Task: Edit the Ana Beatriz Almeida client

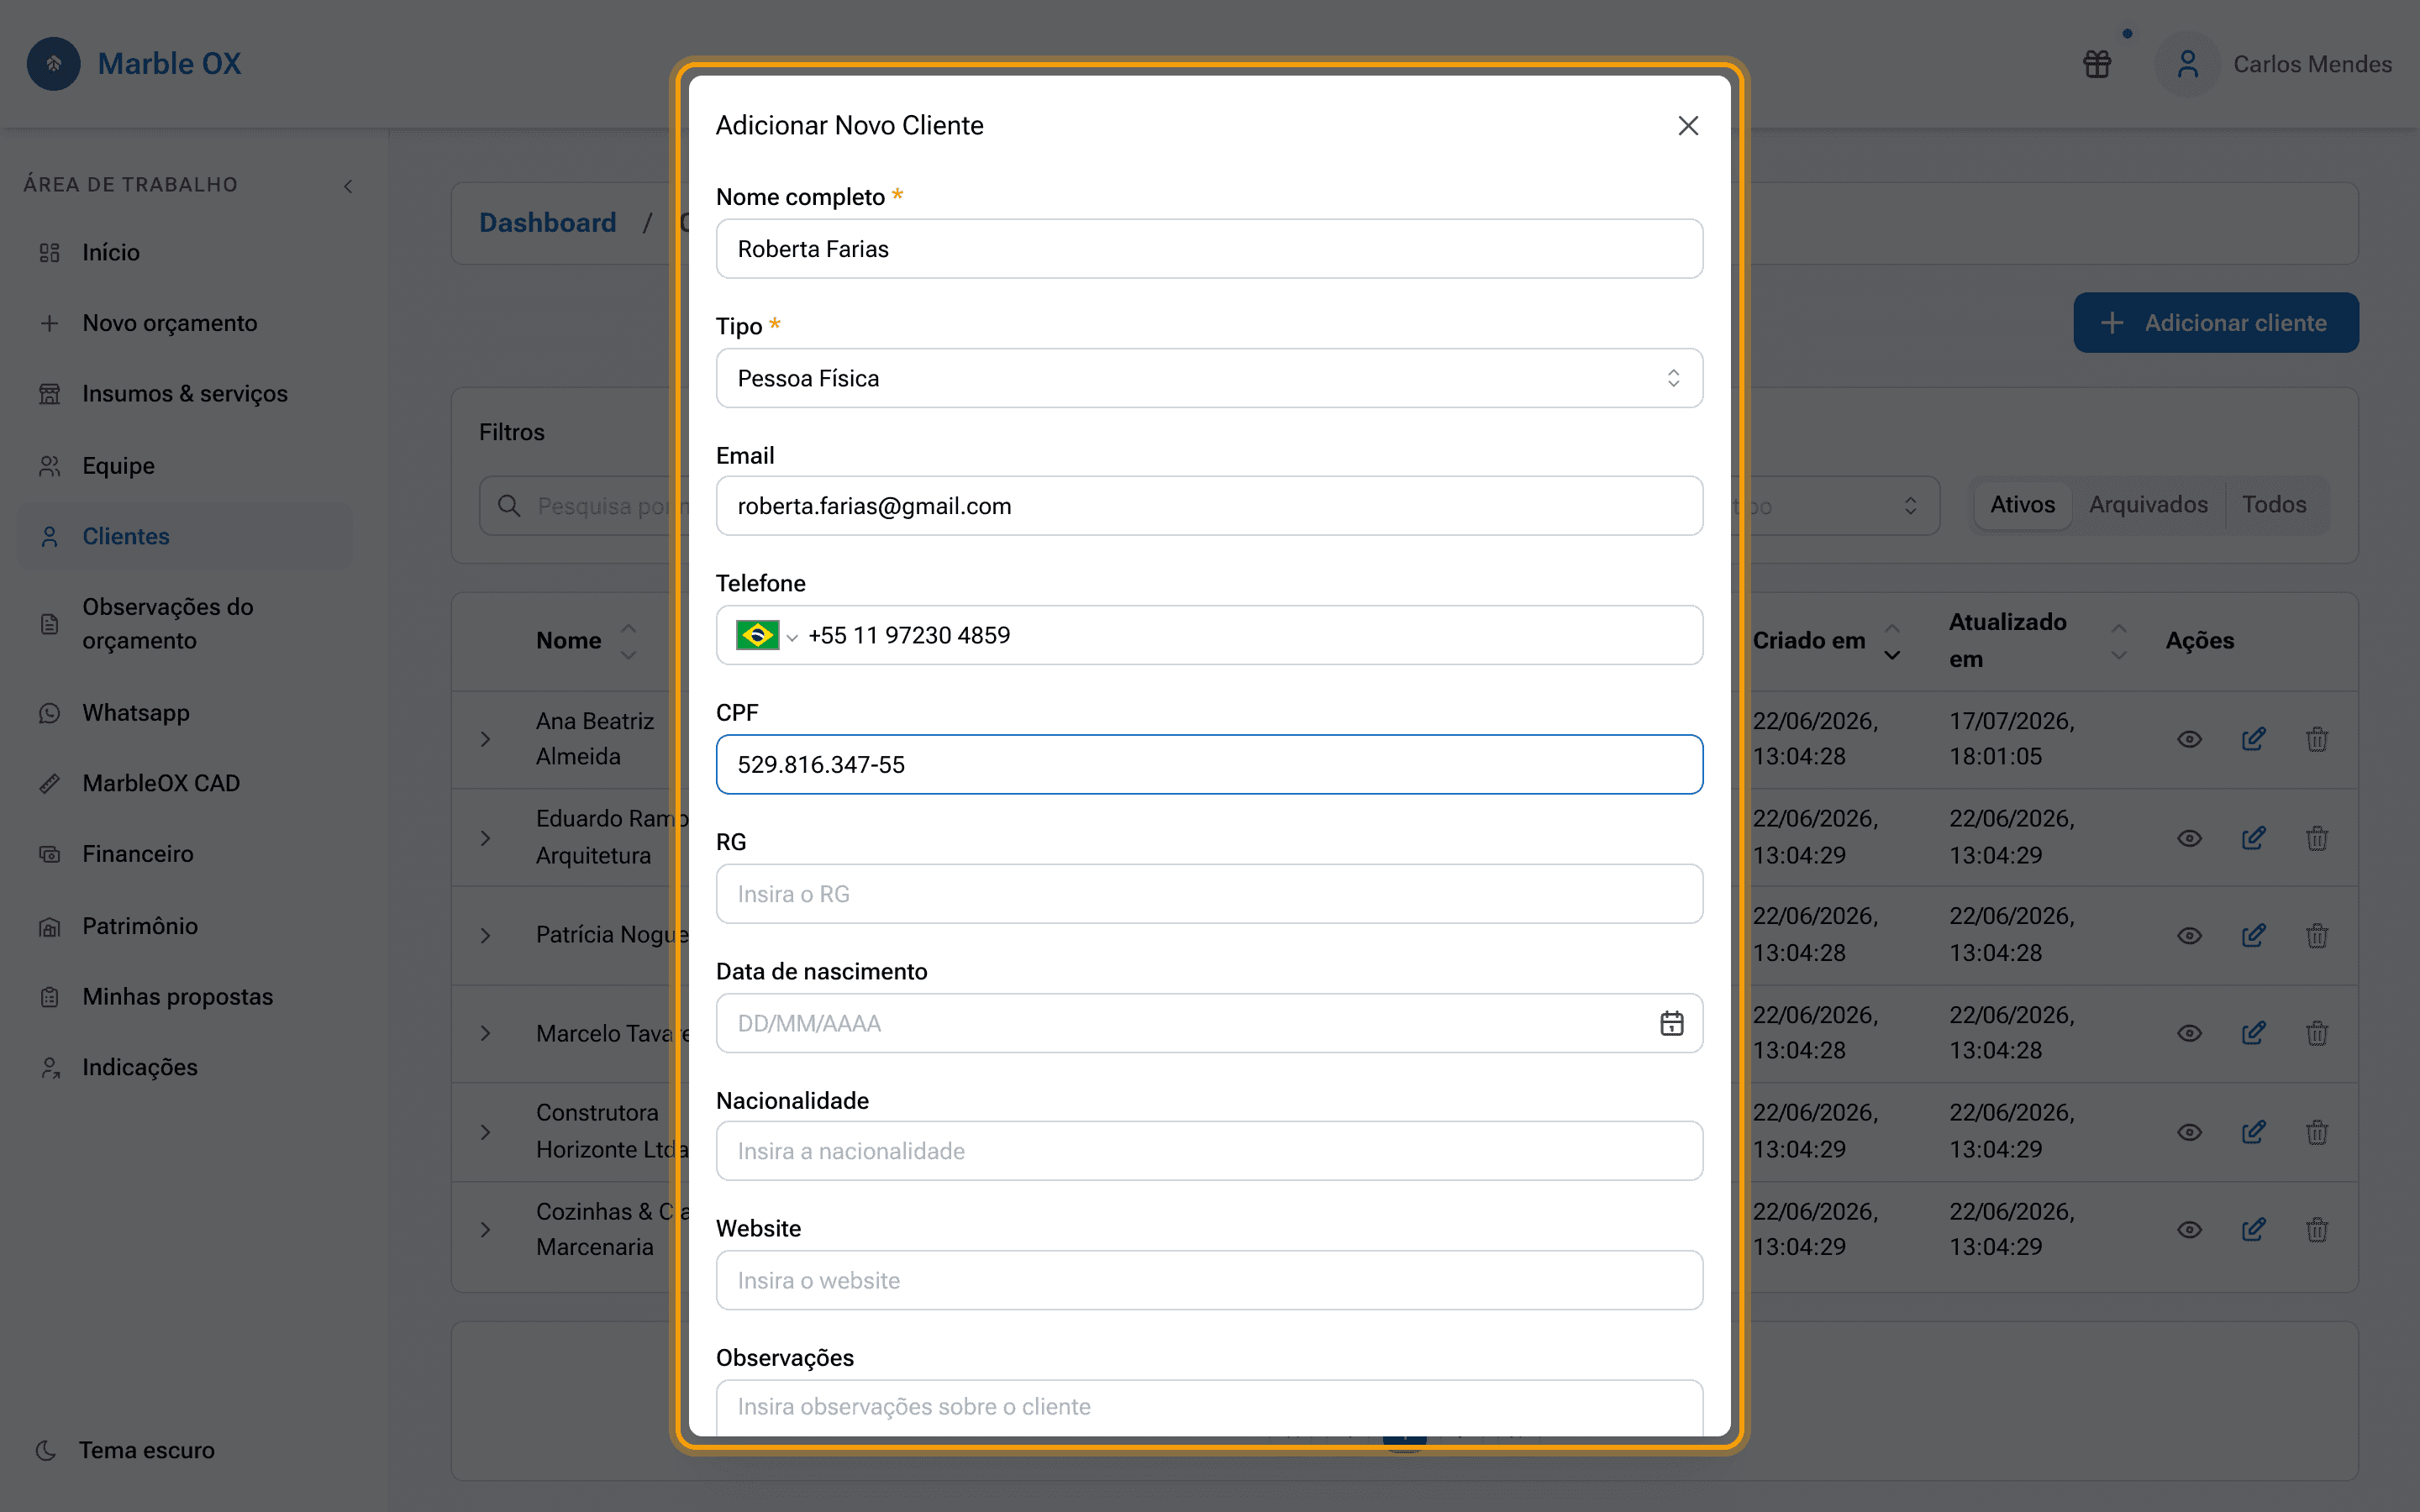Action: [2253, 739]
